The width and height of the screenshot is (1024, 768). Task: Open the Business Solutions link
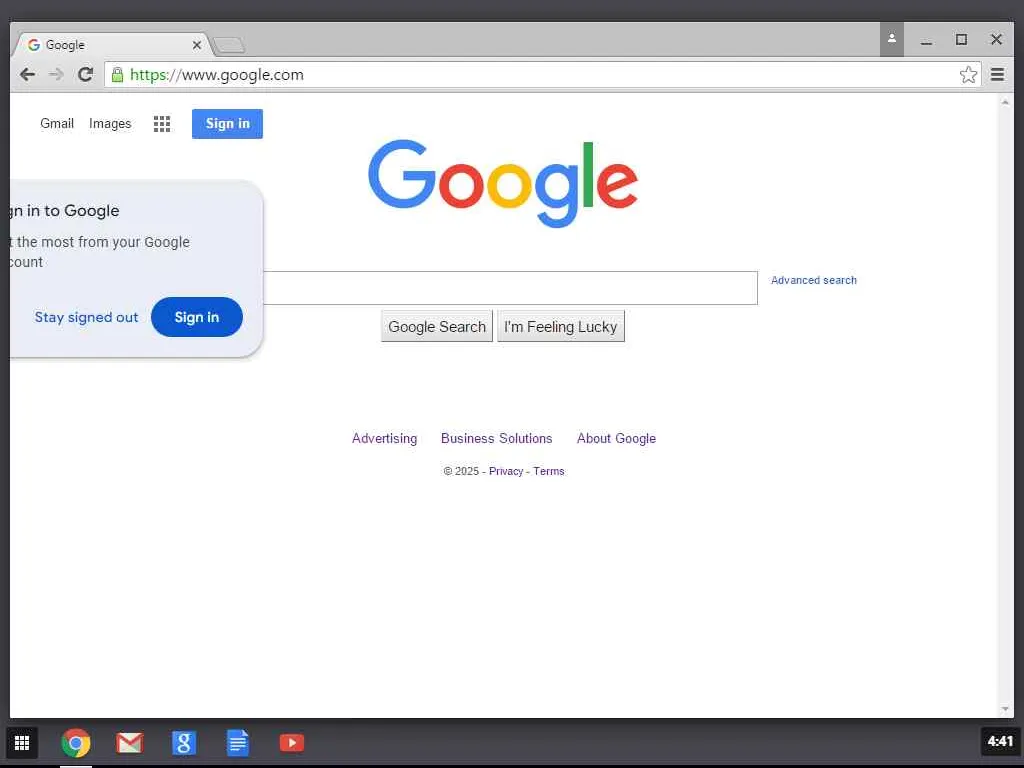(x=496, y=438)
